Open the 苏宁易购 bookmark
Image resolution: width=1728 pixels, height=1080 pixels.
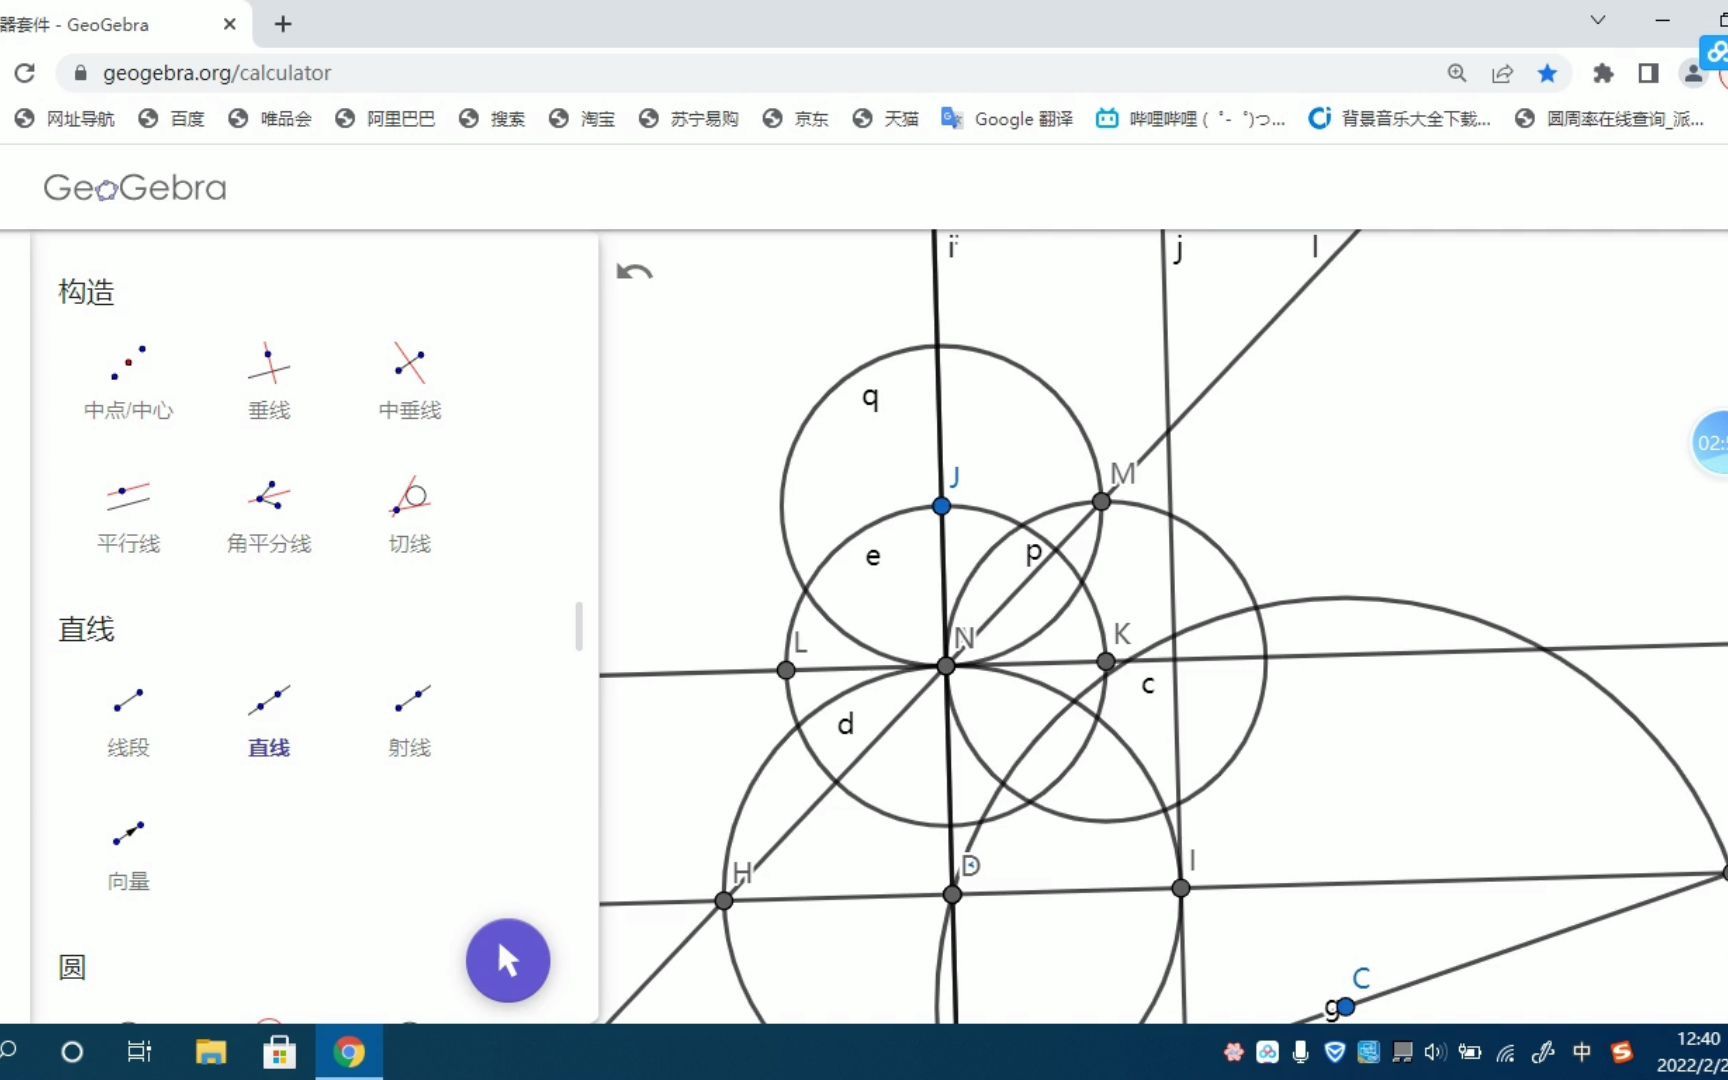click(x=689, y=119)
